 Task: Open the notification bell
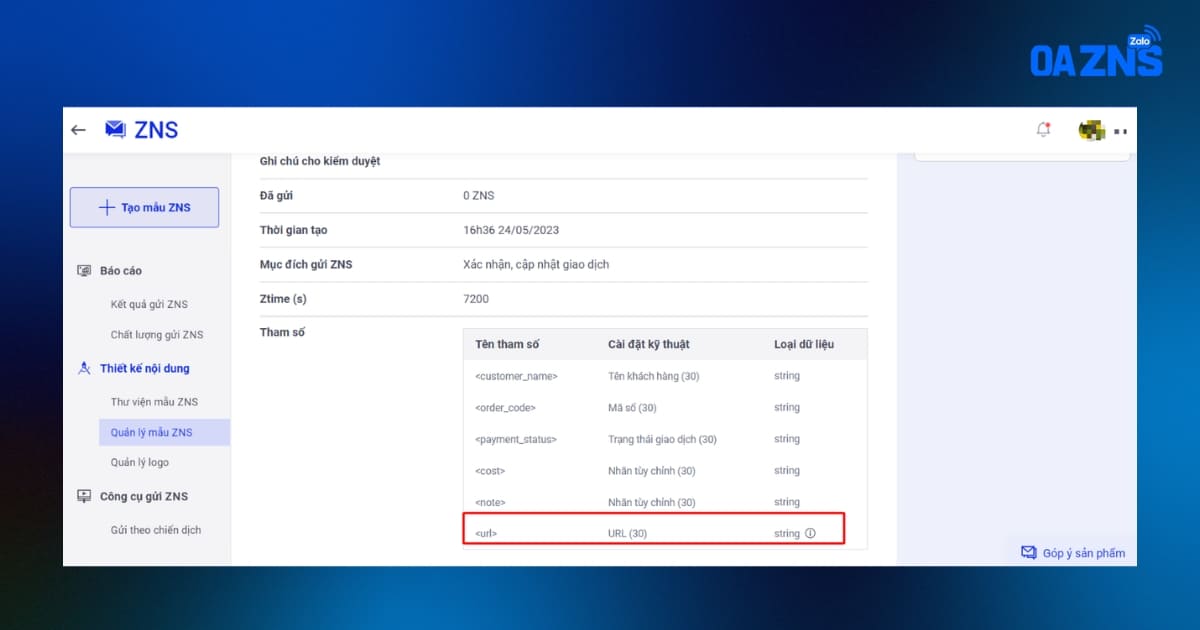pyautogui.click(x=1043, y=130)
